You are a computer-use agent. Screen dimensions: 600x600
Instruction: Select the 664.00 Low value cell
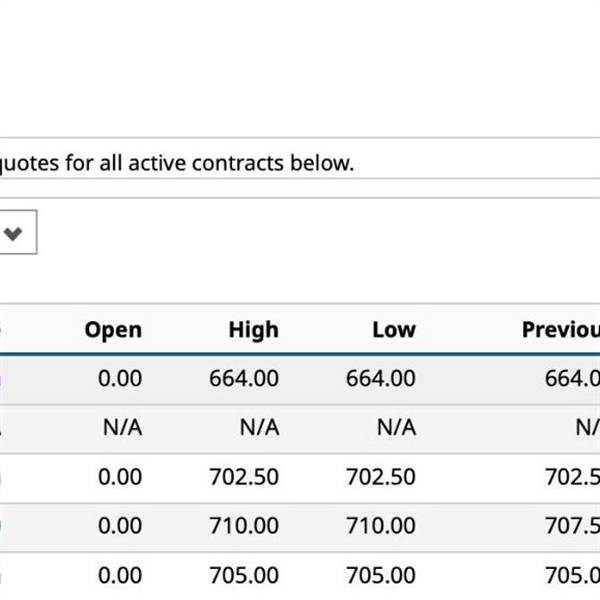point(381,379)
